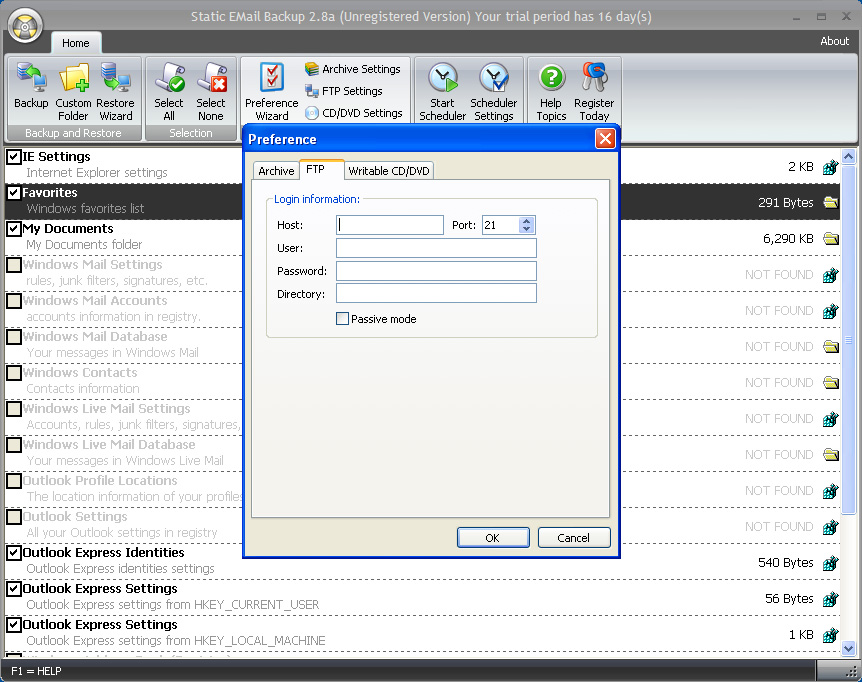The height and width of the screenshot is (682, 862).
Task: Click inside the Host field
Action: coord(390,224)
